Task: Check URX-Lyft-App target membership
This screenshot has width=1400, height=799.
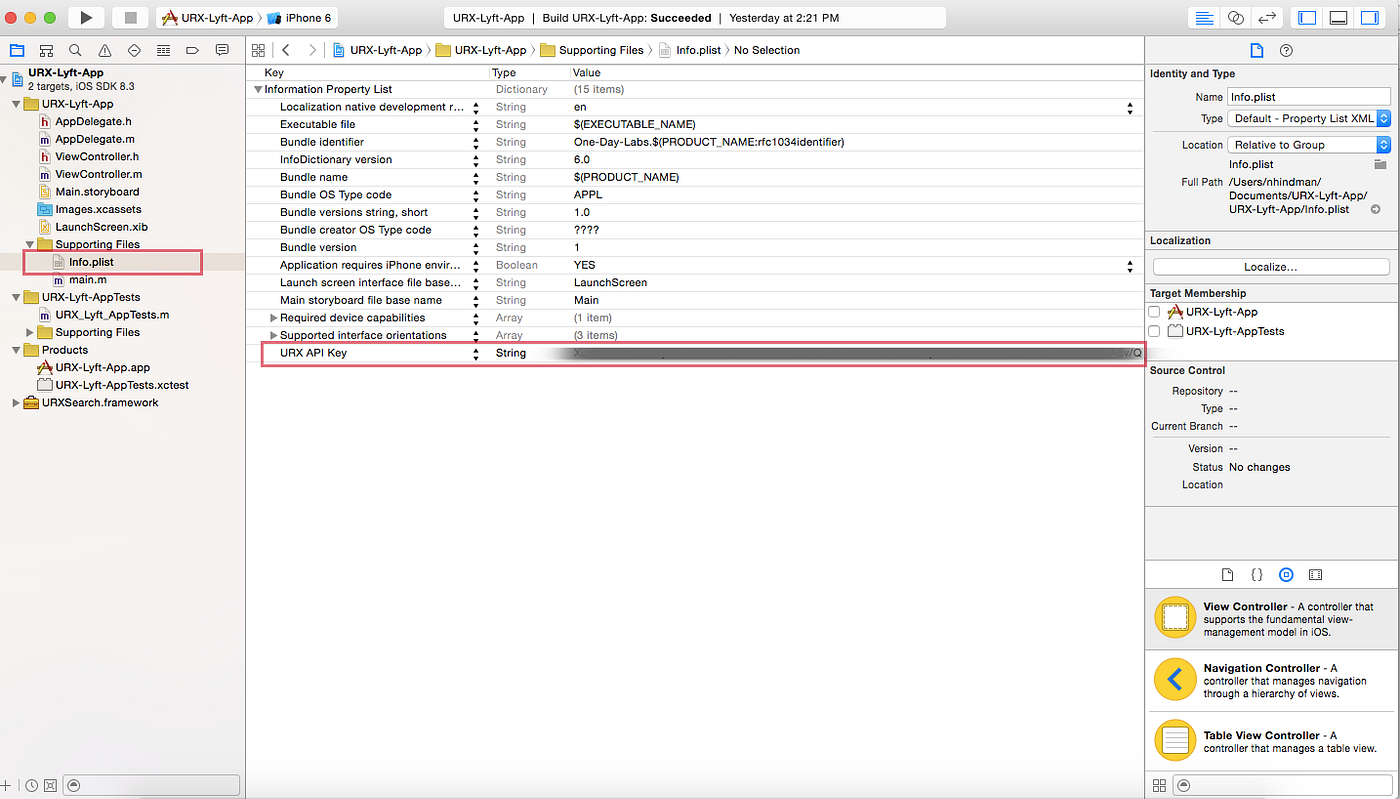Action: pyautogui.click(x=1154, y=312)
